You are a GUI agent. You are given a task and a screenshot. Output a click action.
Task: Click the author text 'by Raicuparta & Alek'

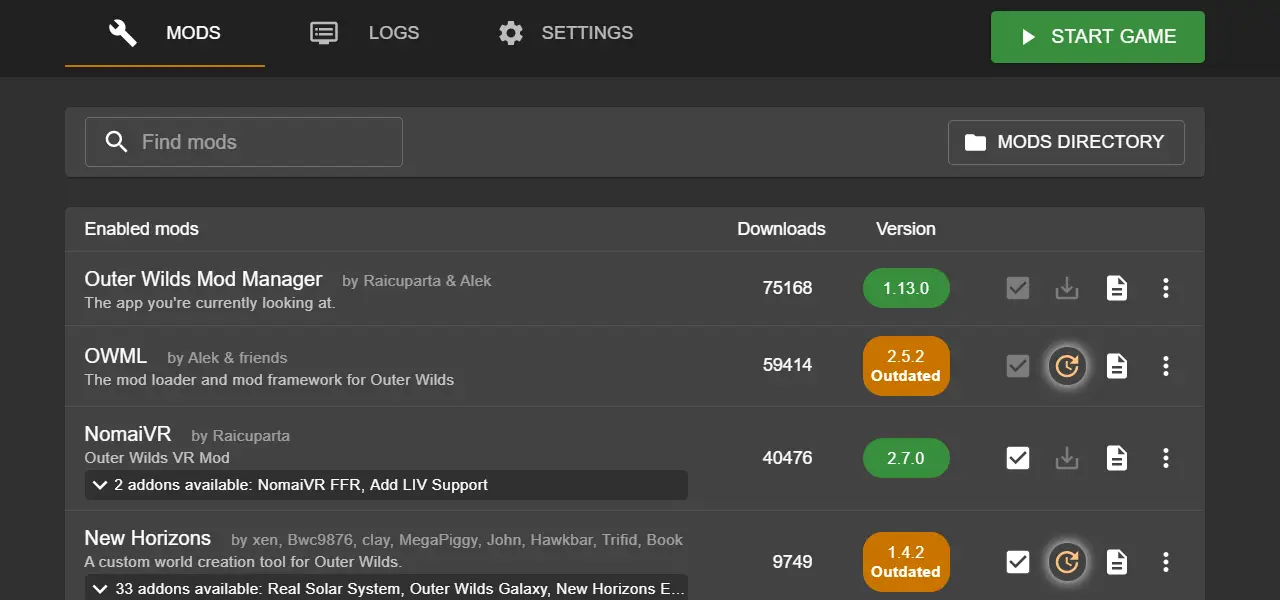[417, 281]
